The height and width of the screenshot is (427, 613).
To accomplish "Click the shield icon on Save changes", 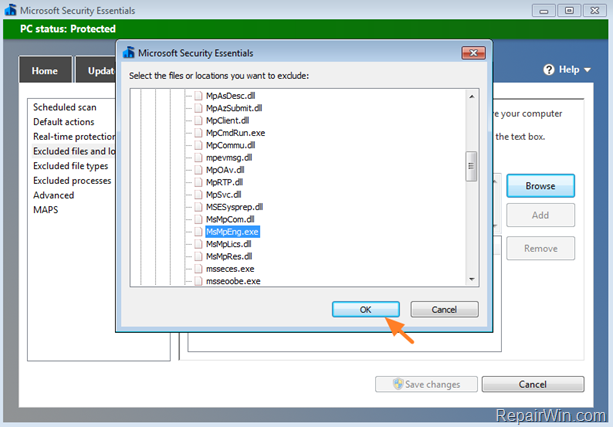I will pos(398,384).
